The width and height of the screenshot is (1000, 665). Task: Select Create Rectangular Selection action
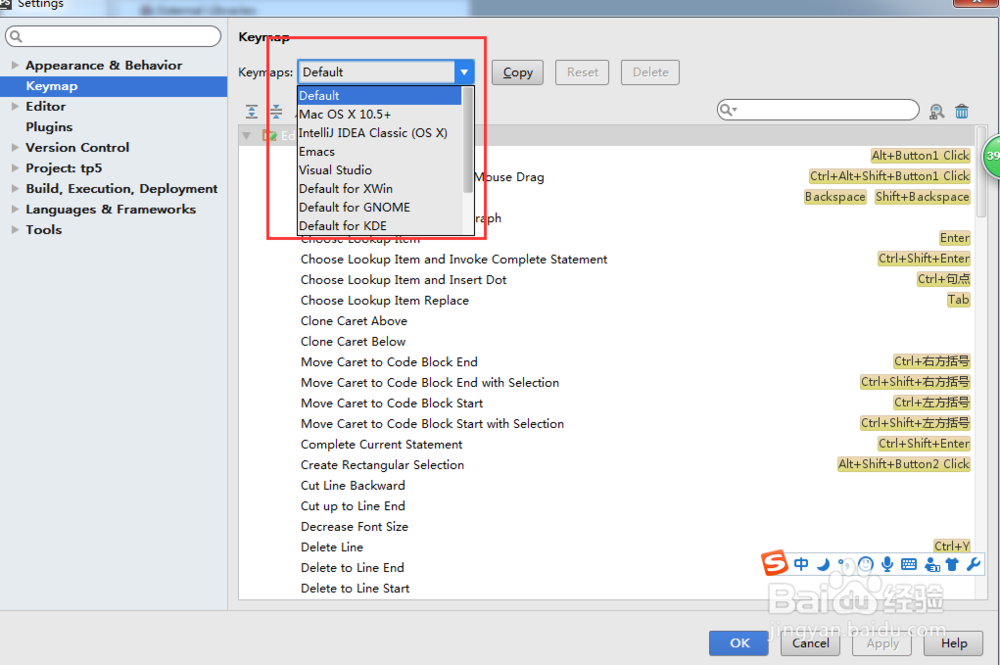383,465
